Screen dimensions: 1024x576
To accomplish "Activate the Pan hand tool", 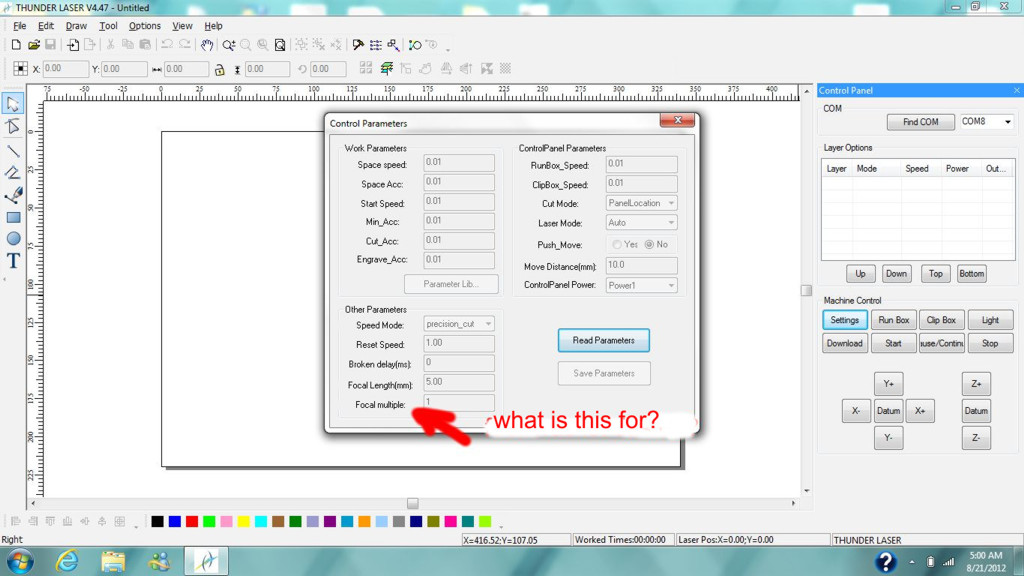I will pyautogui.click(x=207, y=45).
